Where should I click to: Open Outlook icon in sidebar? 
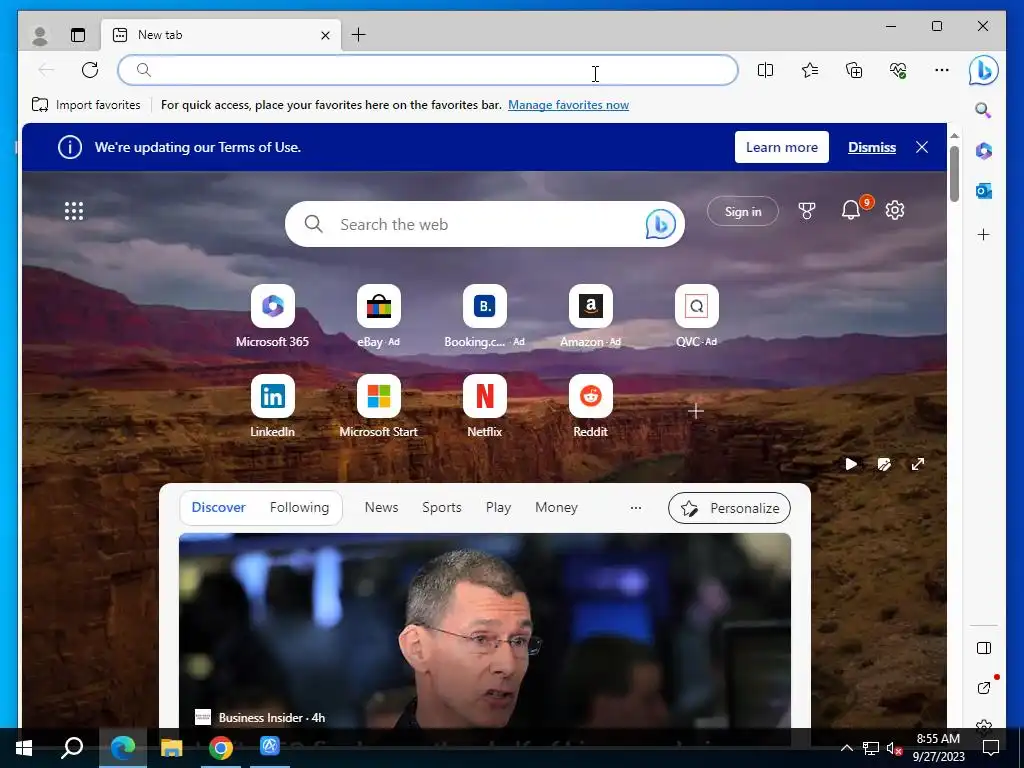pyautogui.click(x=984, y=191)
